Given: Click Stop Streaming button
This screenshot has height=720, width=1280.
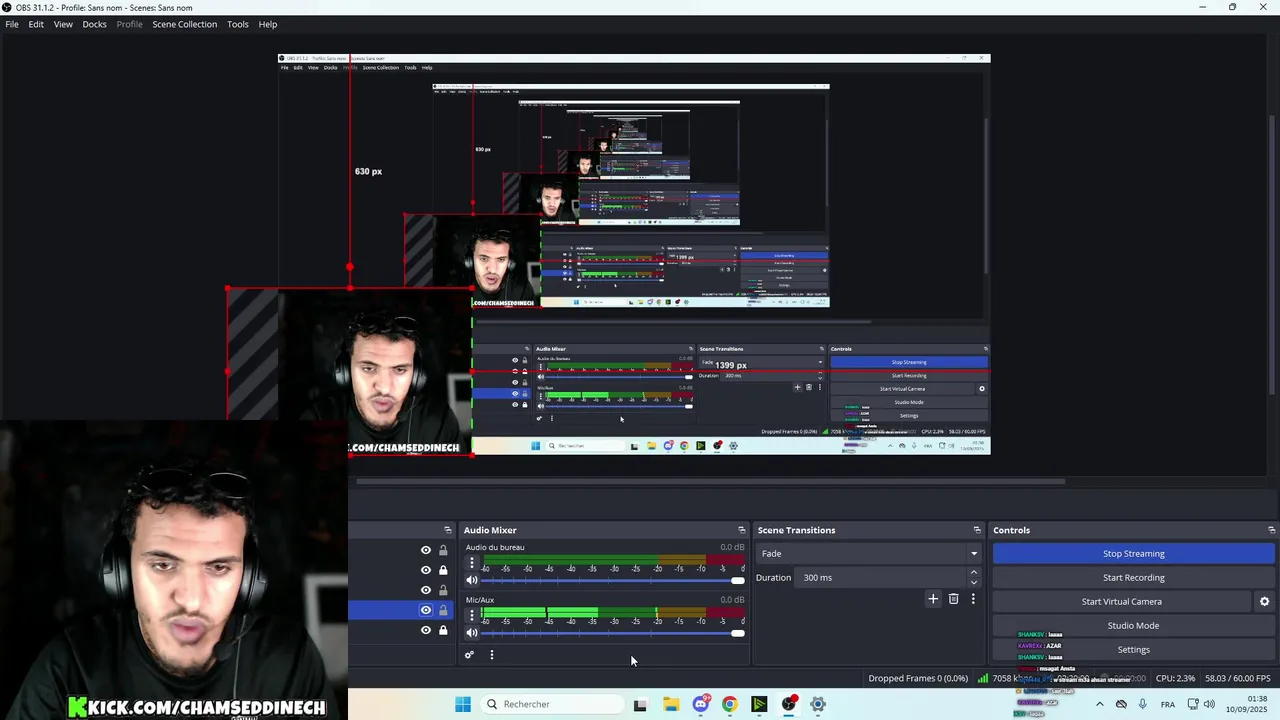Looking at the screenshot, I should point(1133,553).
